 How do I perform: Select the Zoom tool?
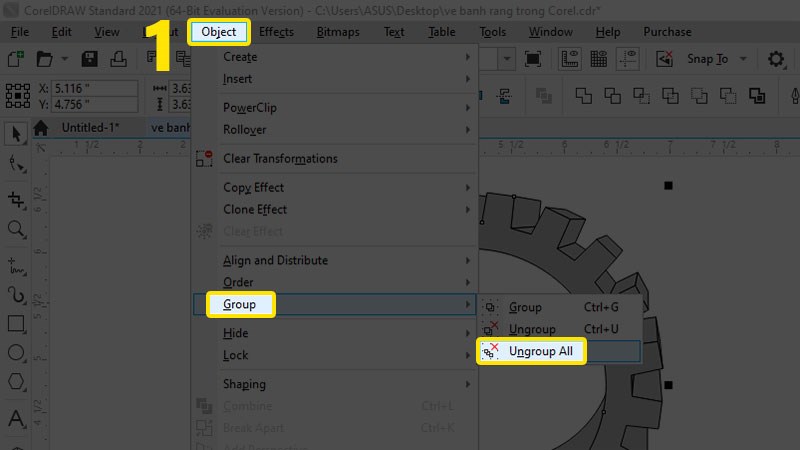pyautogui.click(x=16, y=229)
